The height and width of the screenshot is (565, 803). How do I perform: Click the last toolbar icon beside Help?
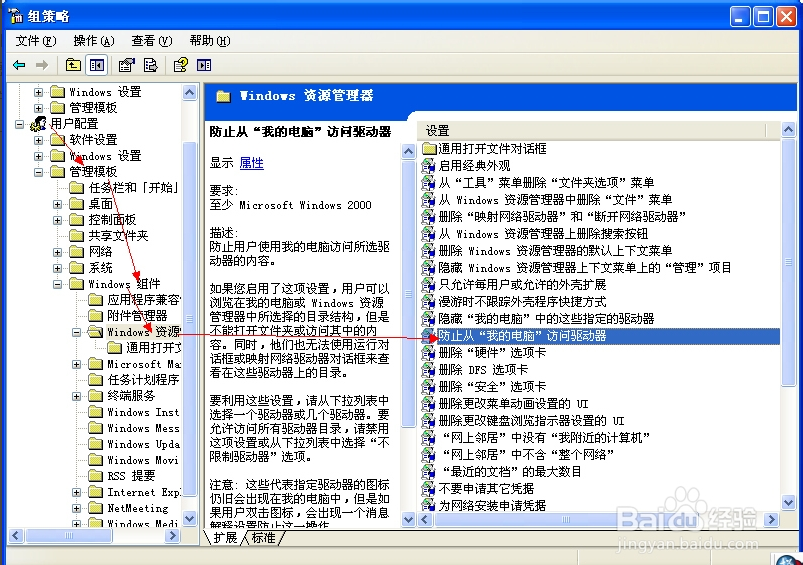[204, 65]
